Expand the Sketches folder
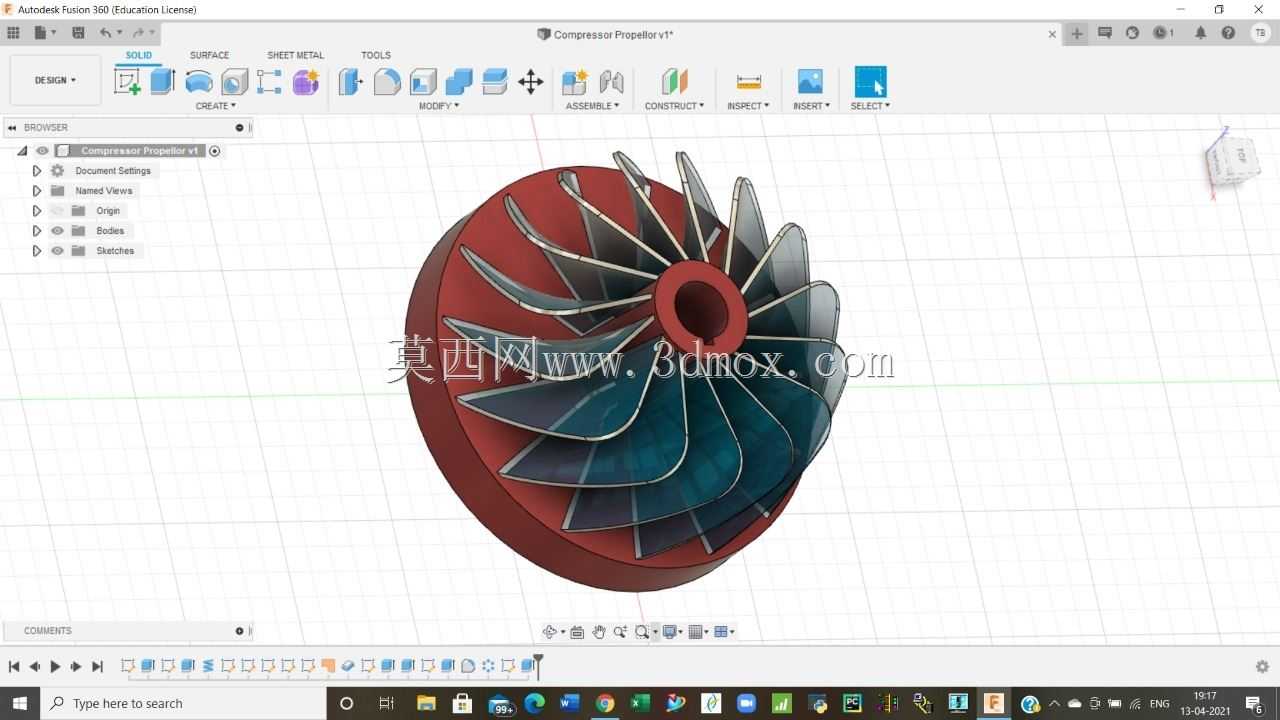This screenshot has width=1280, height=720. coord(37,251)
